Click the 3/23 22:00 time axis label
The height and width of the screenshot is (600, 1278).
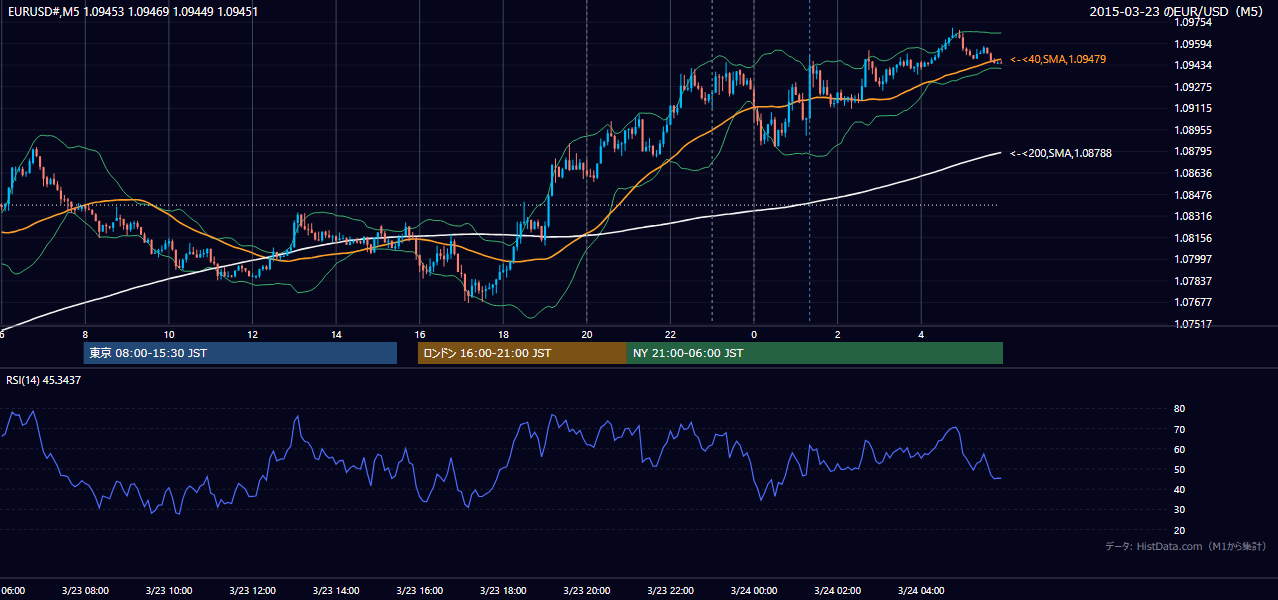[x=671, y=591]
